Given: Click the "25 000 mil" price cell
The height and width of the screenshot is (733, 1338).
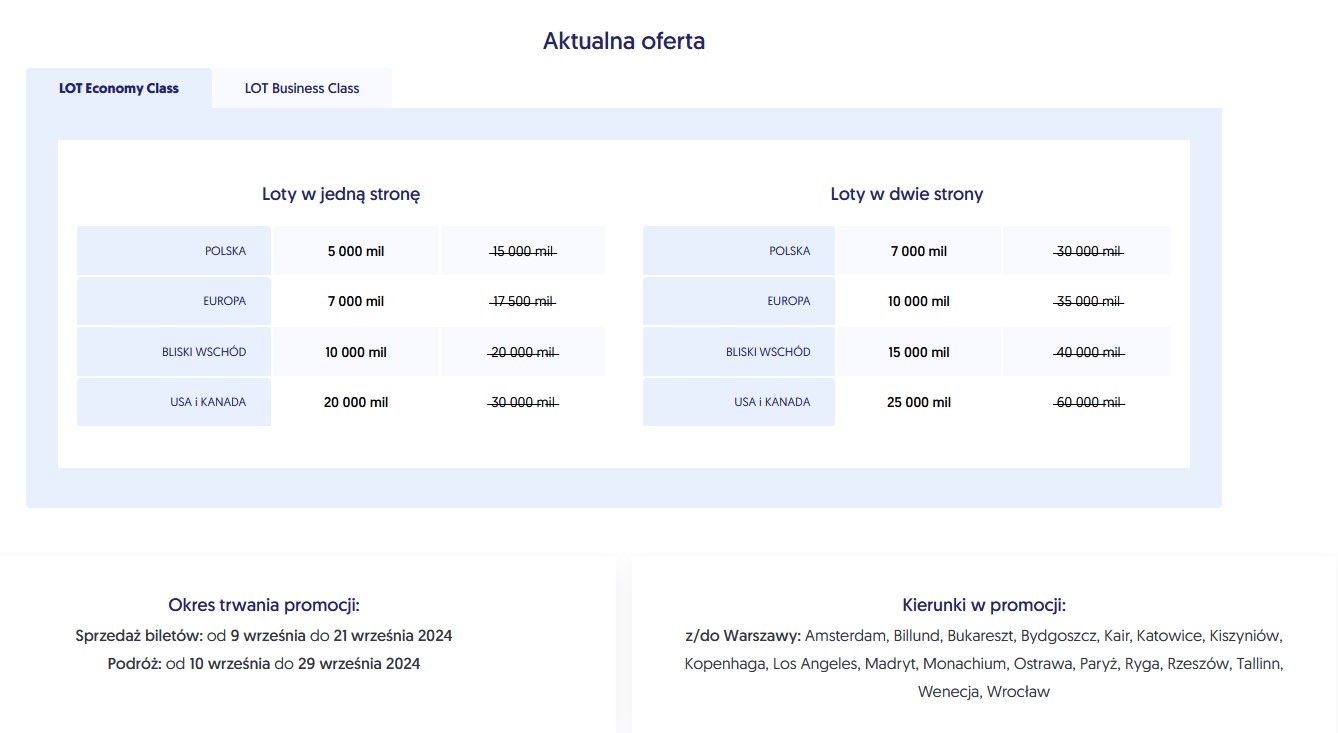Looking at the screenshot, I should (919, 402).
